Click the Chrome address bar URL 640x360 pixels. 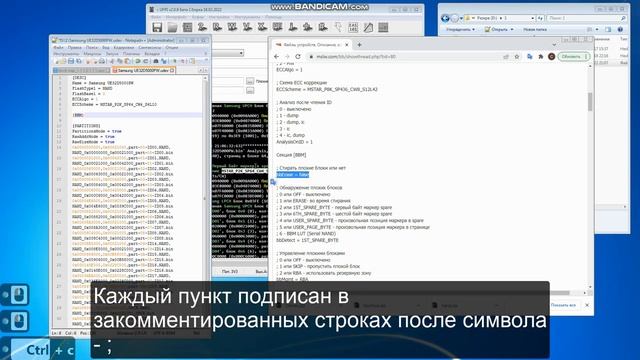[356, 57]
